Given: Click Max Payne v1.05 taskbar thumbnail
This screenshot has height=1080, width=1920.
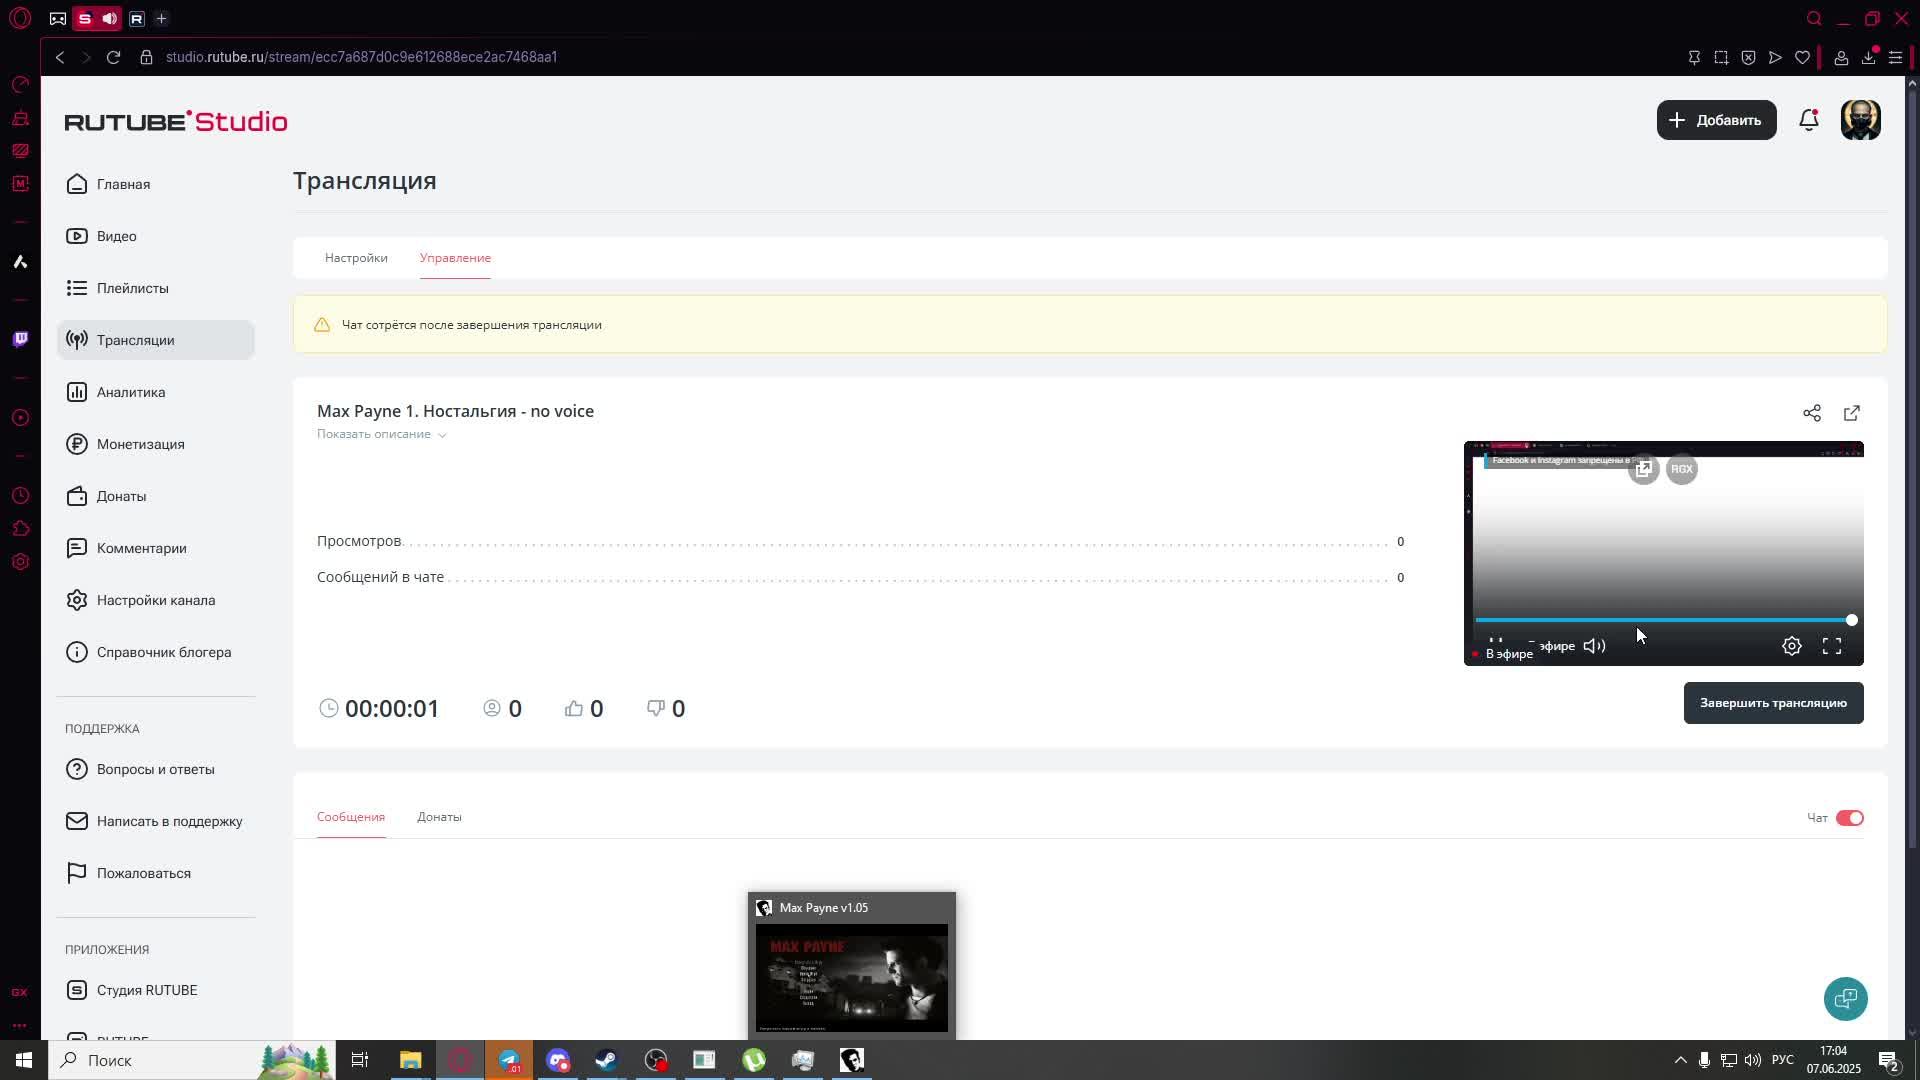Looking at the screenshot, I should [x=852, y=966].
